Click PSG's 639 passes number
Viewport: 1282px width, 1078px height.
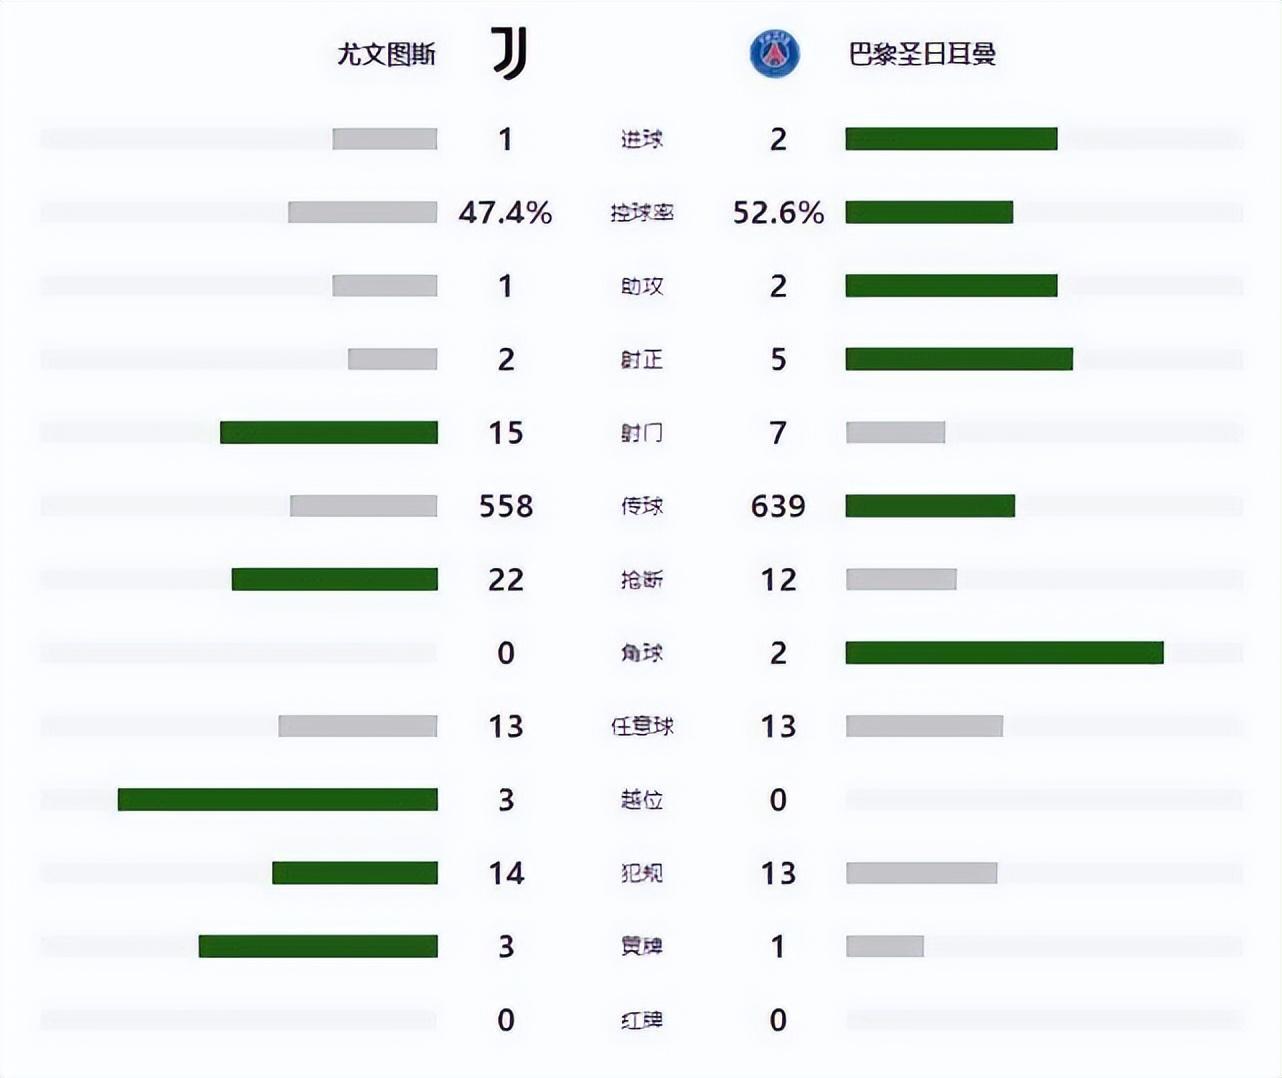pos(778,506)
